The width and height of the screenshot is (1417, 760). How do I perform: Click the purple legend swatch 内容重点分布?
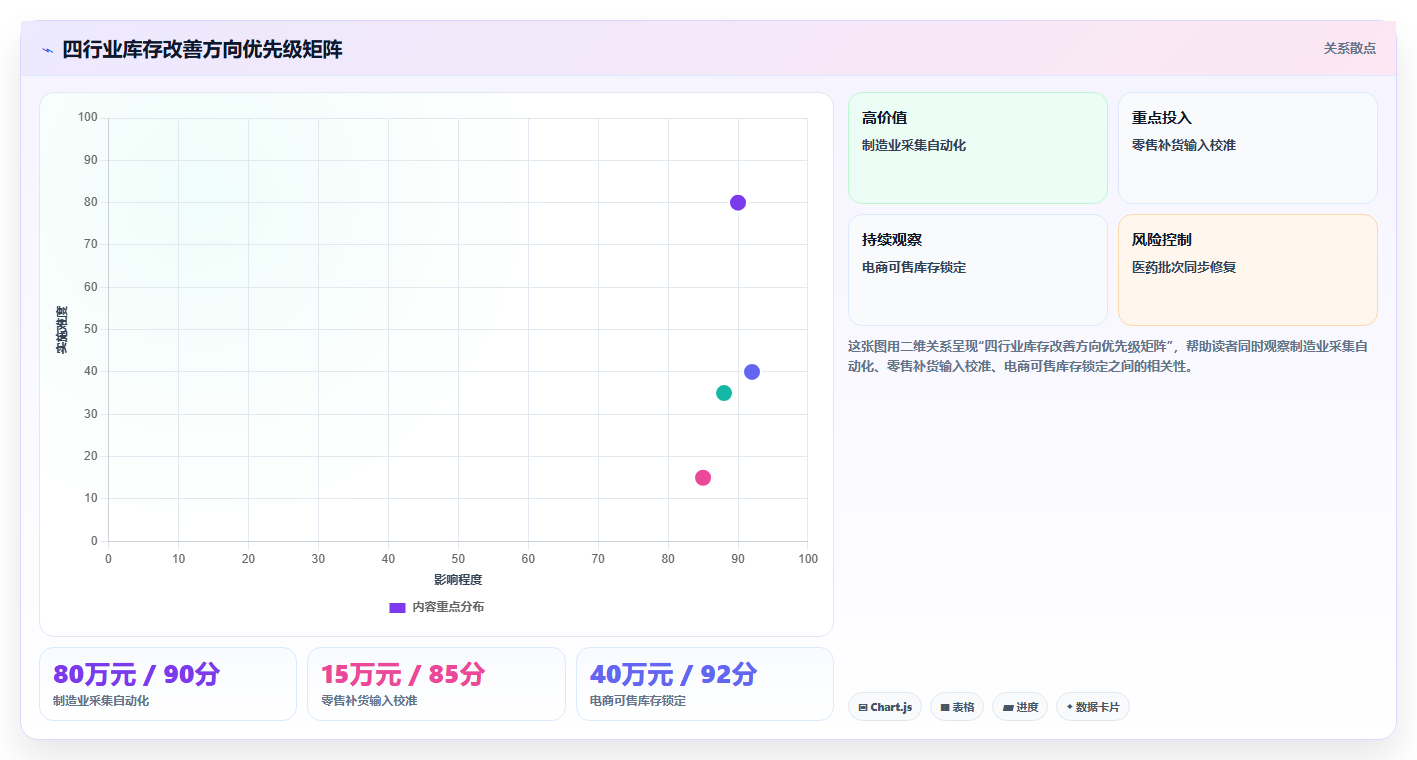(397, 607)
